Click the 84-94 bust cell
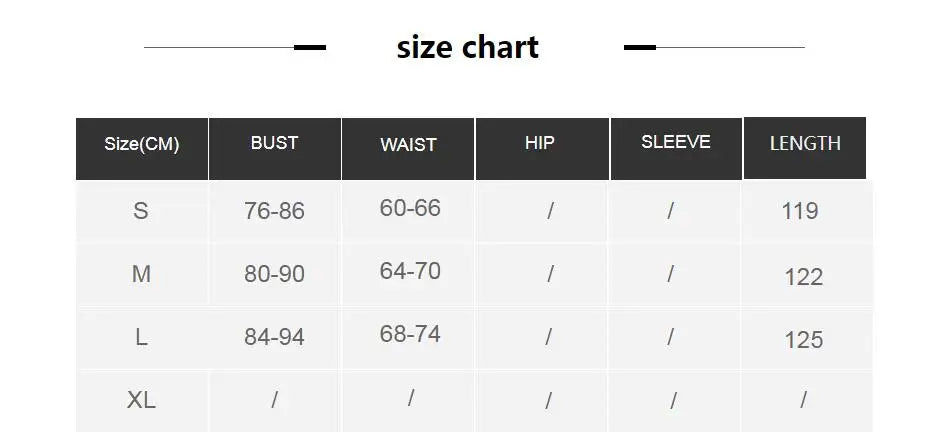The height and width of the screenshot is (432, 945). [274, 337]
